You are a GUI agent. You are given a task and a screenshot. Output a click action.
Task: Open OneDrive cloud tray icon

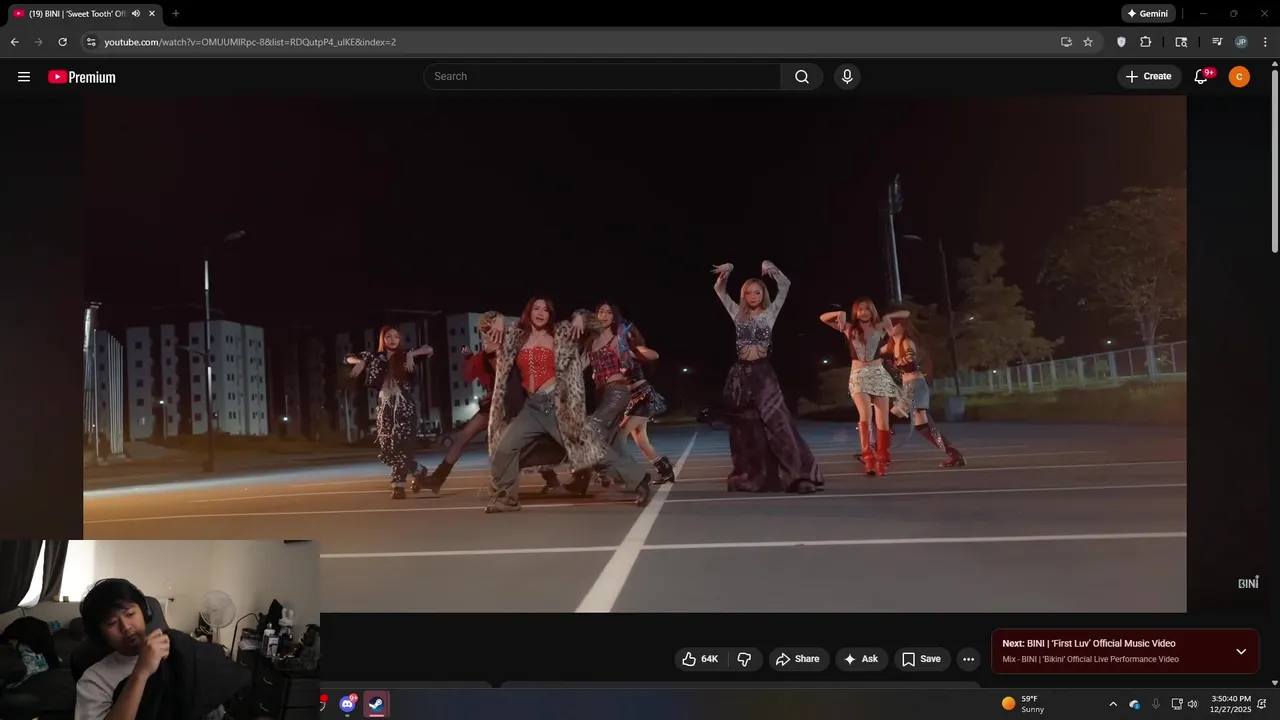[1135, 704]
